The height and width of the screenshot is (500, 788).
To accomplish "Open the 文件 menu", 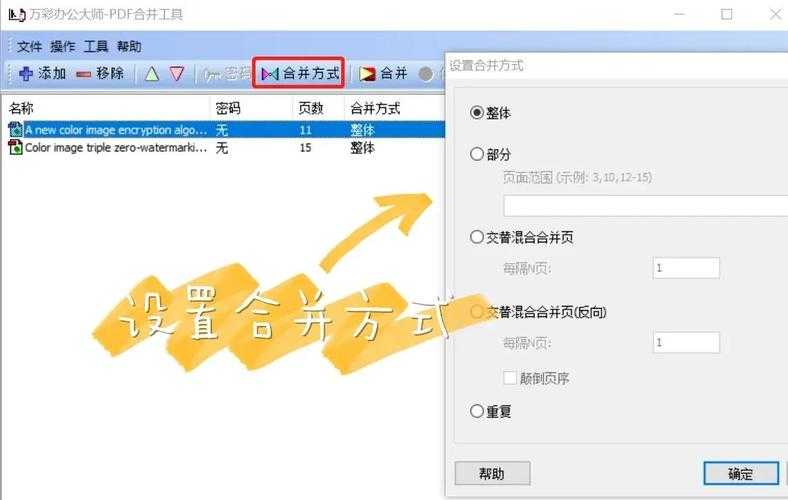I will [29, 47].
